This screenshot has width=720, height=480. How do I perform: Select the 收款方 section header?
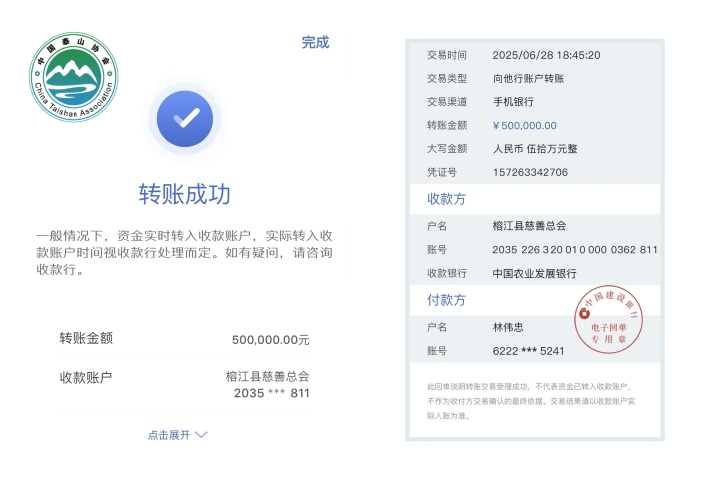[x=447, y=198]
